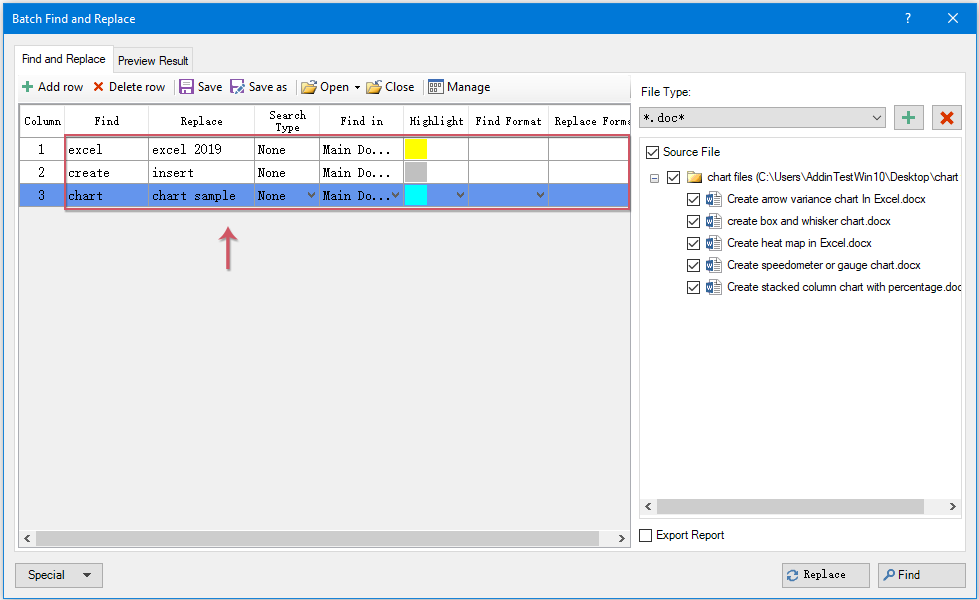The width and height of the screenshot is (979, 600).
Task: Click the Save as icon
Action: (237, 87)
